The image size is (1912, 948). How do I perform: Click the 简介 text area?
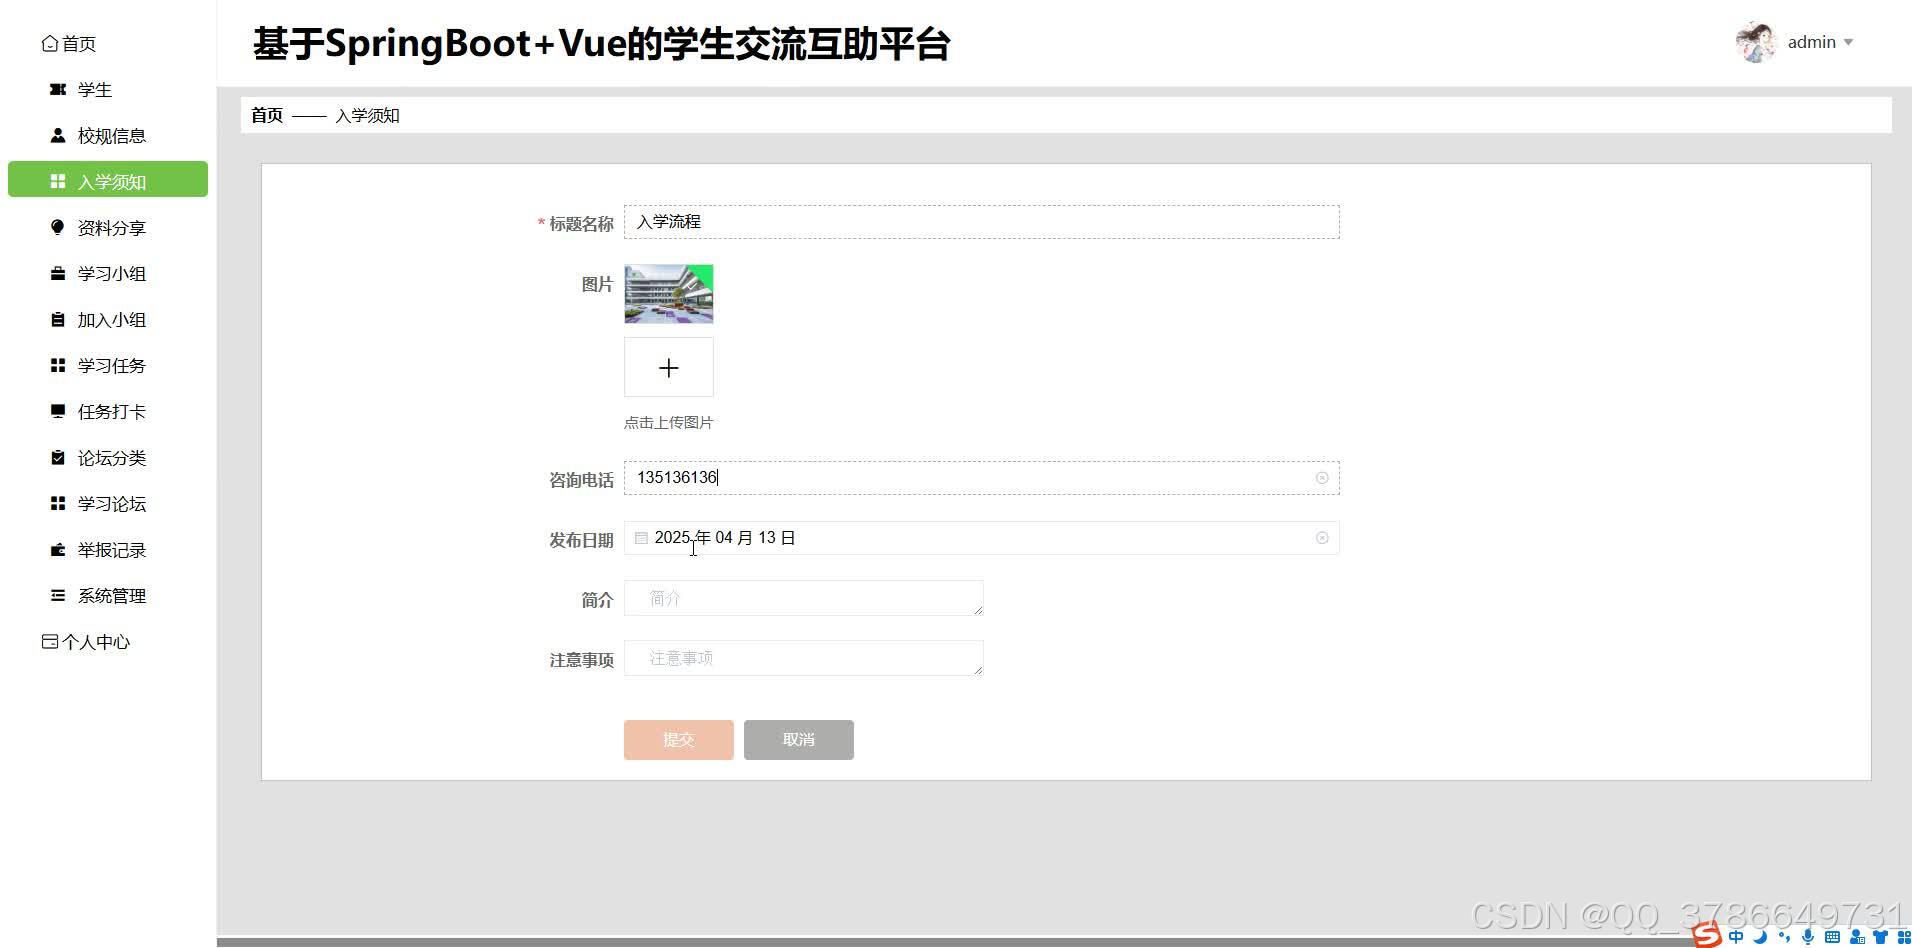point(803,597)
